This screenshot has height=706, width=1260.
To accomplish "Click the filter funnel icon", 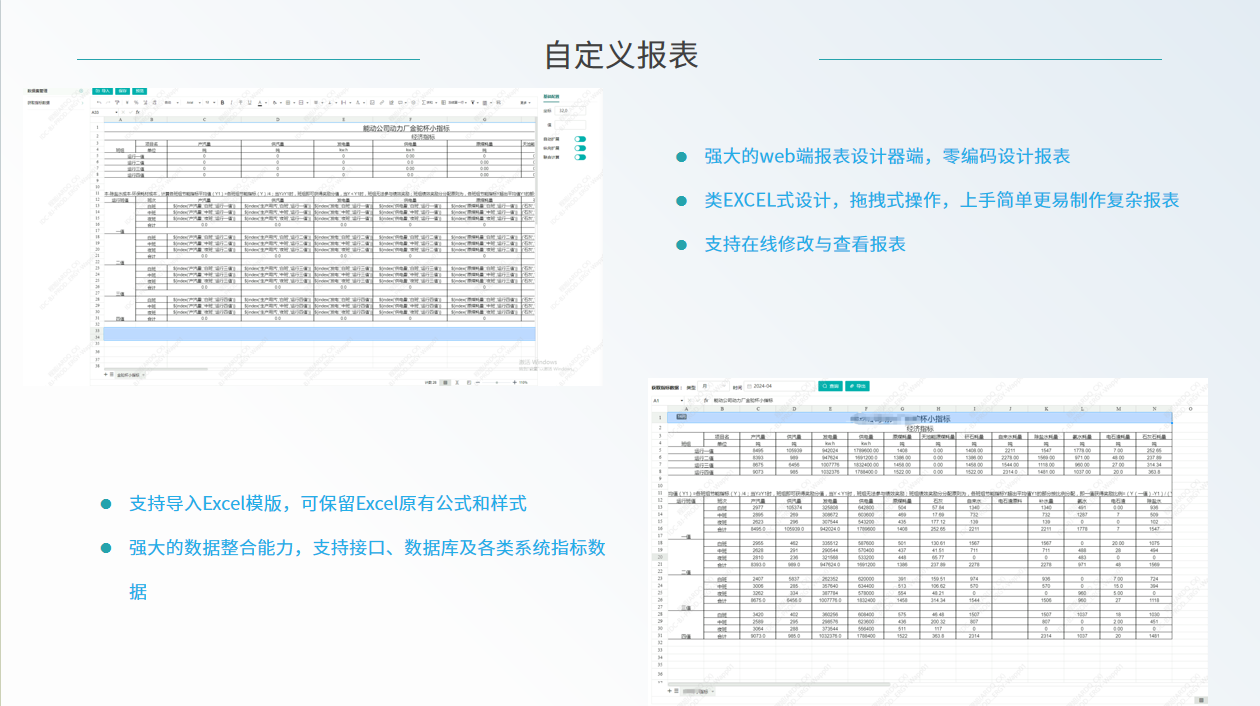I will pos(473,102).
